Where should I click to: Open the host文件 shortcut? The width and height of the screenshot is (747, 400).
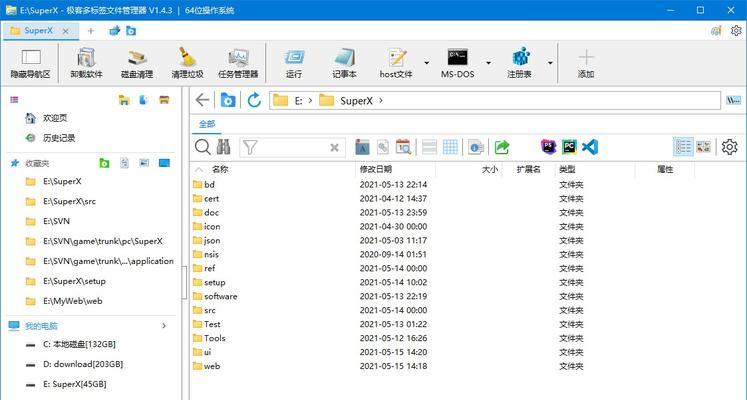(x=396, y=63)
